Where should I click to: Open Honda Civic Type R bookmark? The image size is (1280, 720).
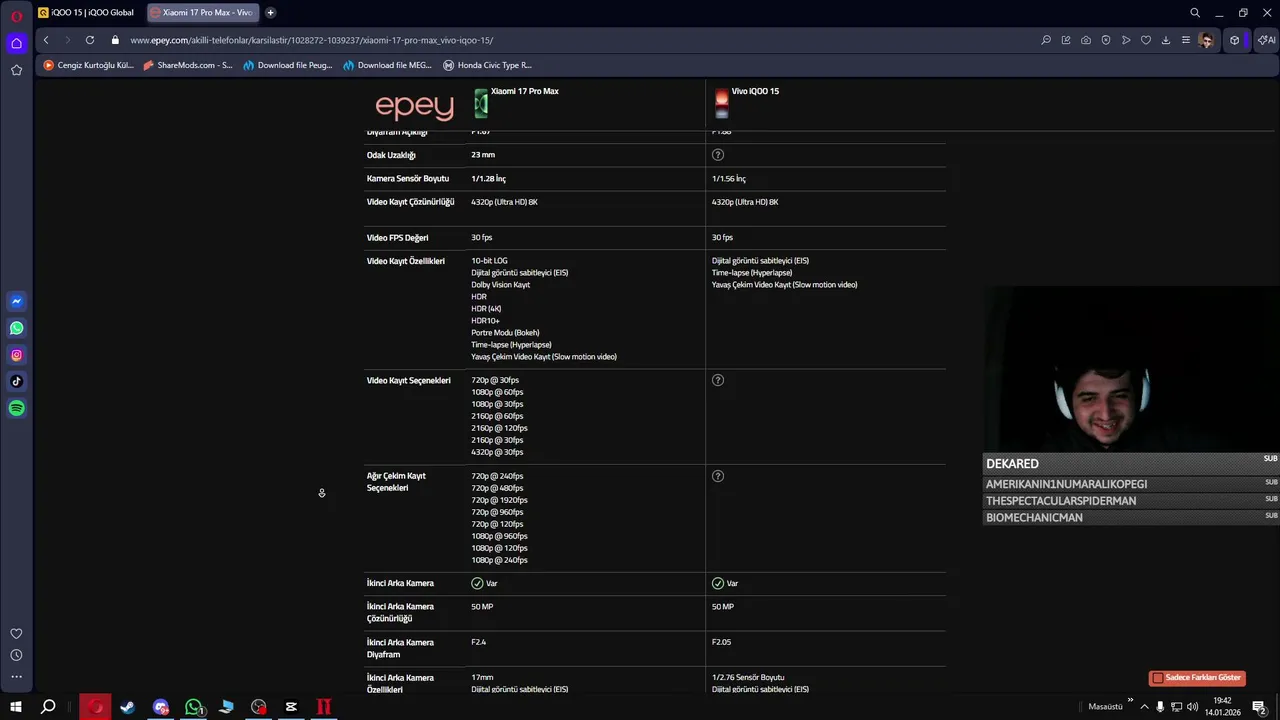click(488, 65)
